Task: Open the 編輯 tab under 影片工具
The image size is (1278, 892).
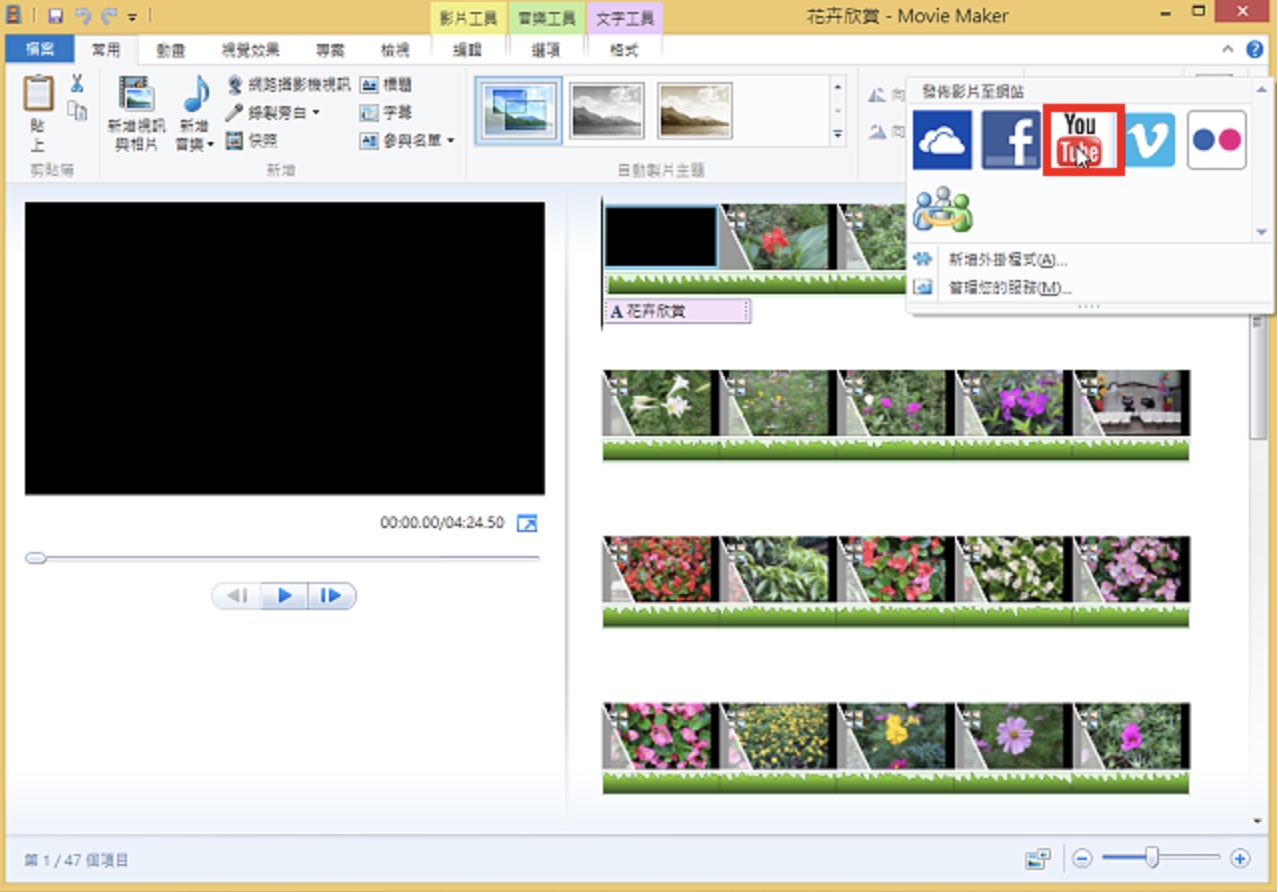Action: pyautogui.click(x=467, y=49)
